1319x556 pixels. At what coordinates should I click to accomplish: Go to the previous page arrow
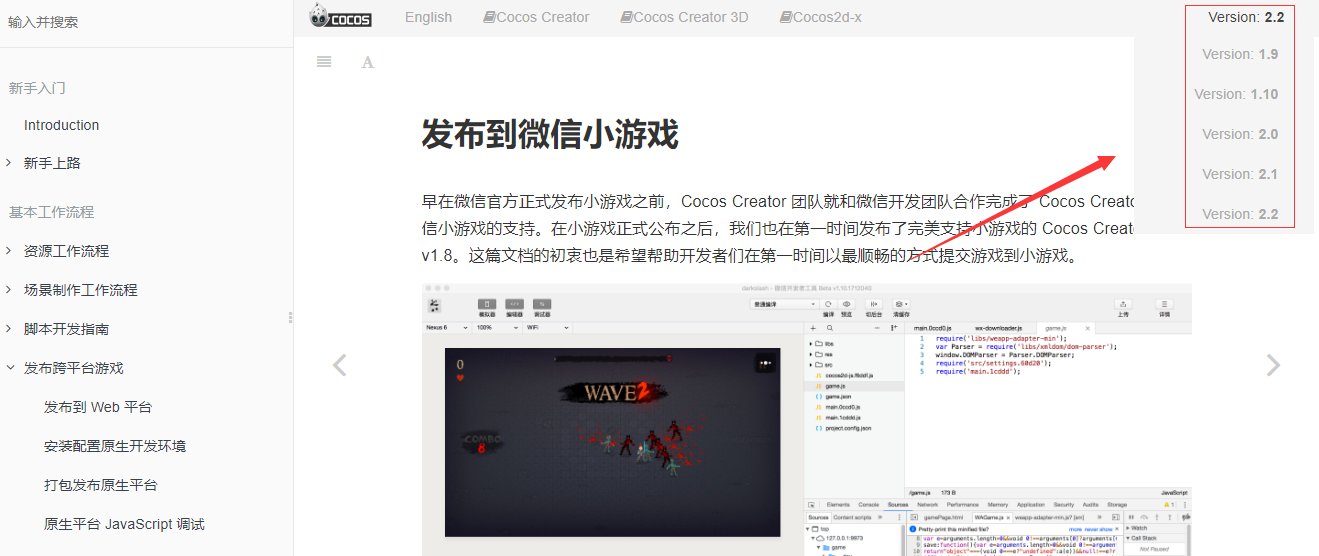click(x=339, y=365)
